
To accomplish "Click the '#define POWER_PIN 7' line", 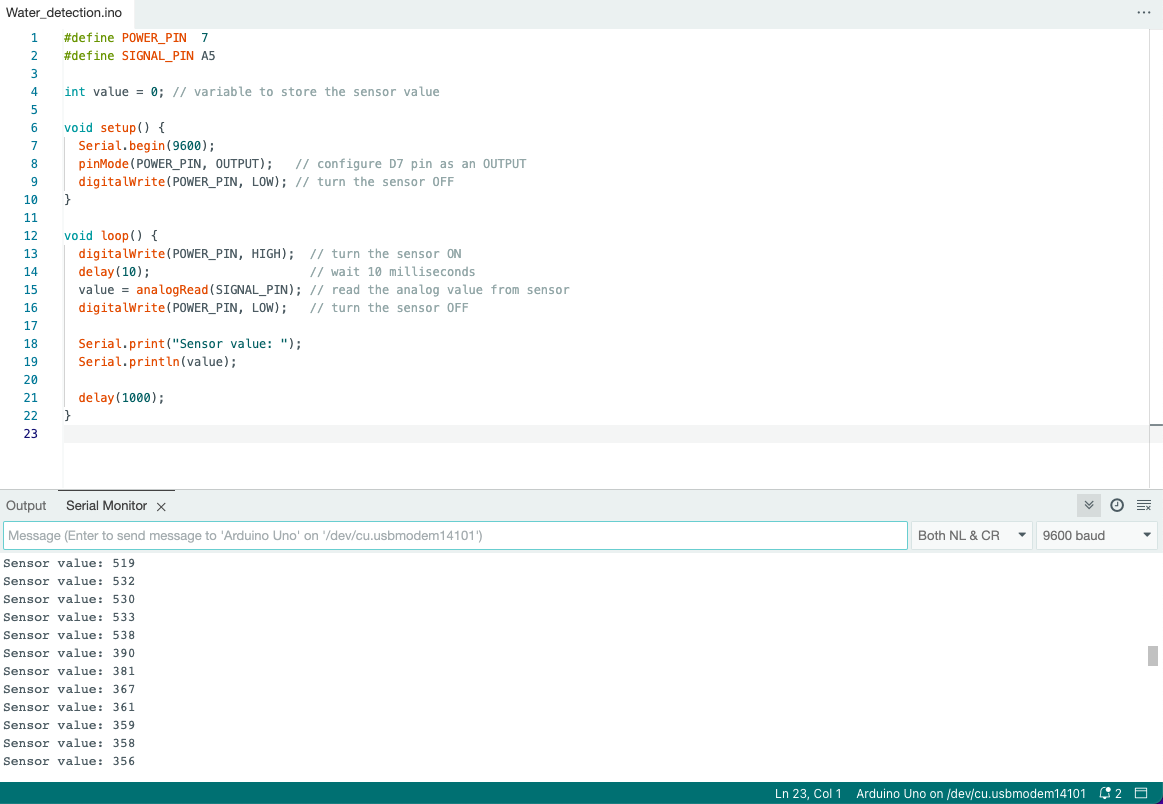I will click(136, 38).
